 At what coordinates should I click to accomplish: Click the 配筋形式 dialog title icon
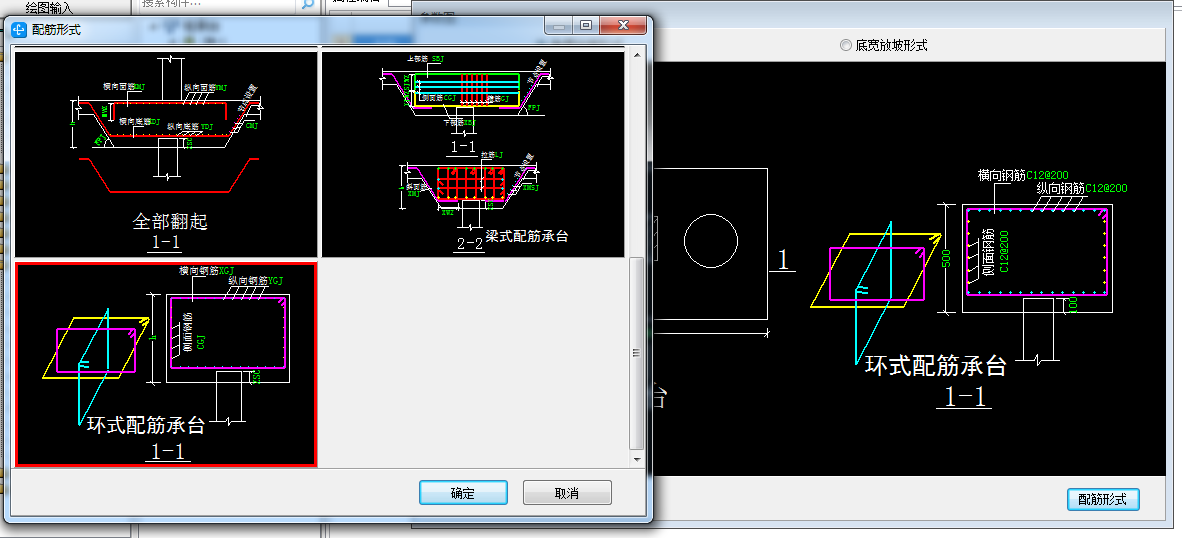18,29
